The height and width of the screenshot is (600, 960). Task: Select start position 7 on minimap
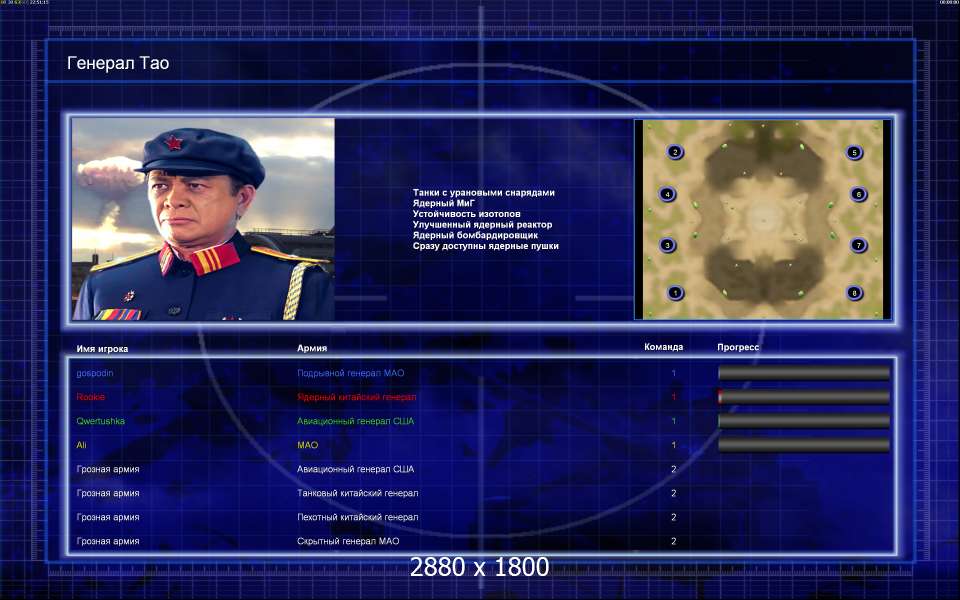point(858,245)
